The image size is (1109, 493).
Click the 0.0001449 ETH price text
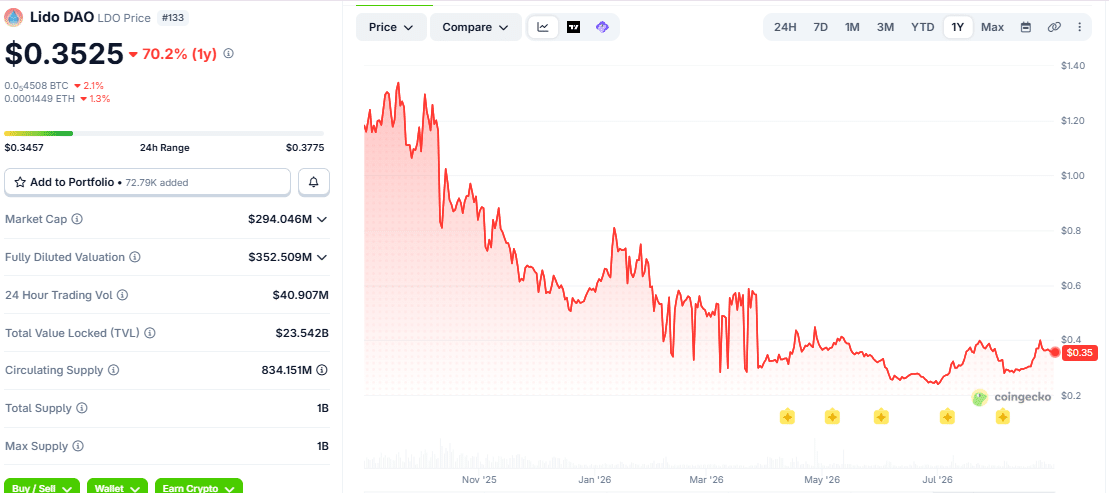tap(40, 98)
